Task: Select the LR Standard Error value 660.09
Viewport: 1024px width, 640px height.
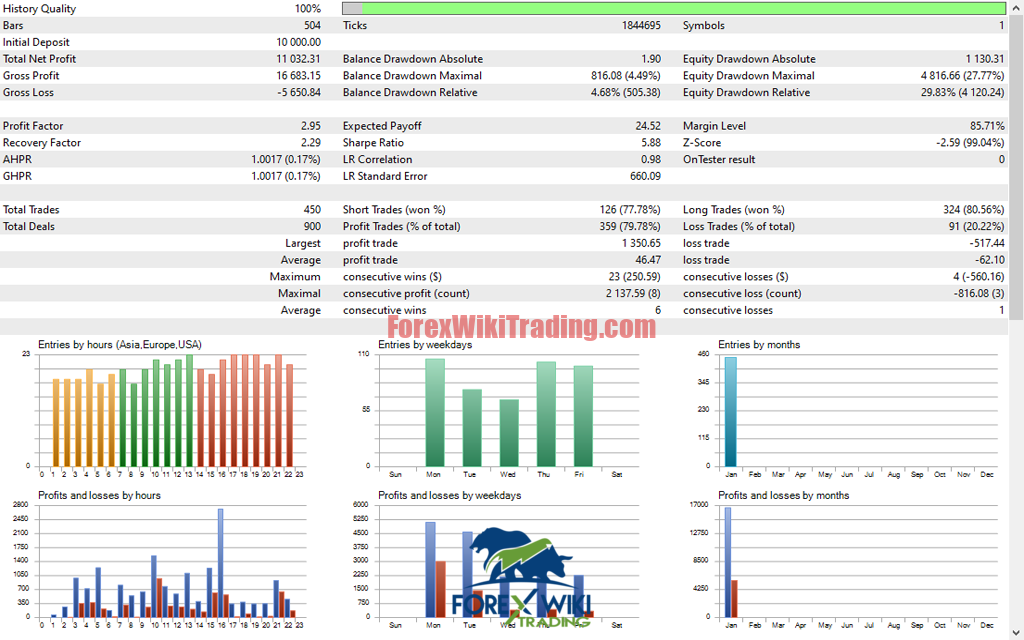Action: pos(645,176)
